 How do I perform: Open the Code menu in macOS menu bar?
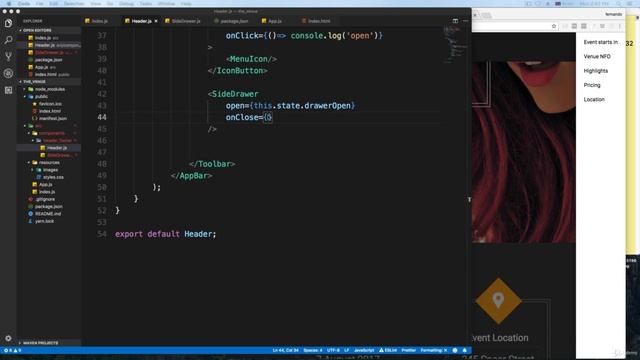coord(24,4)
